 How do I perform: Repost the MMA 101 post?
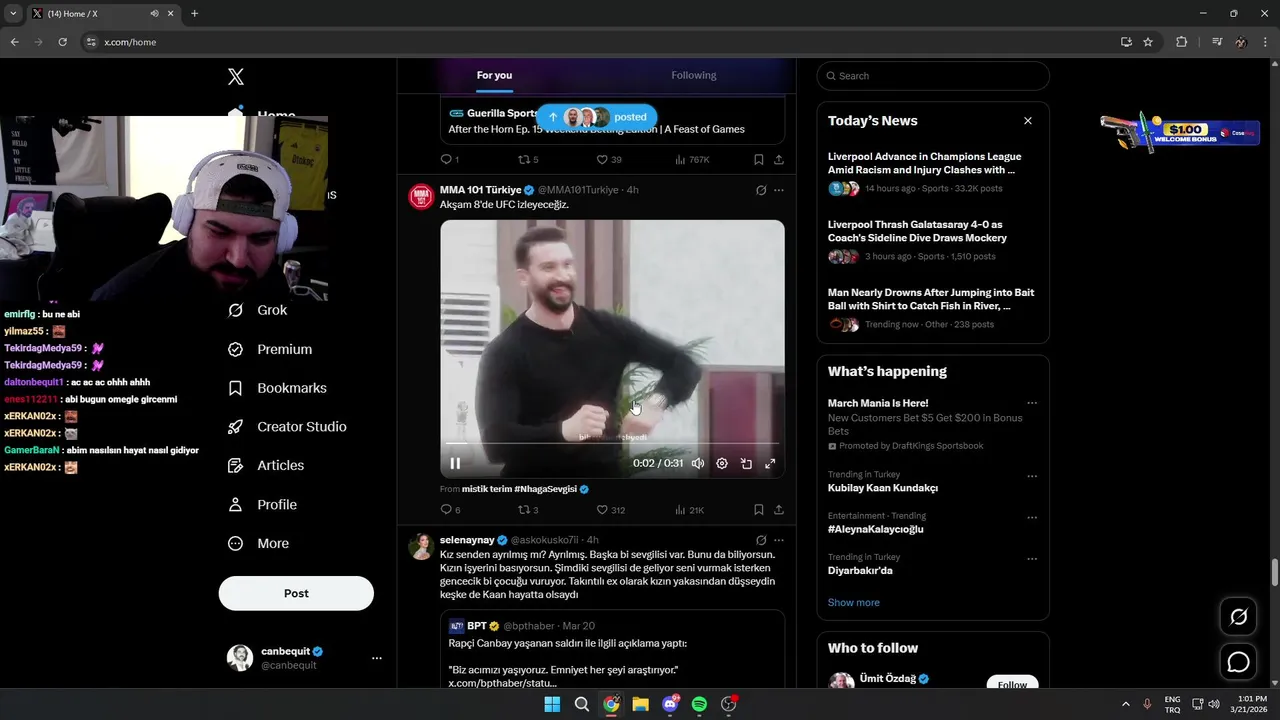(527, 510)
